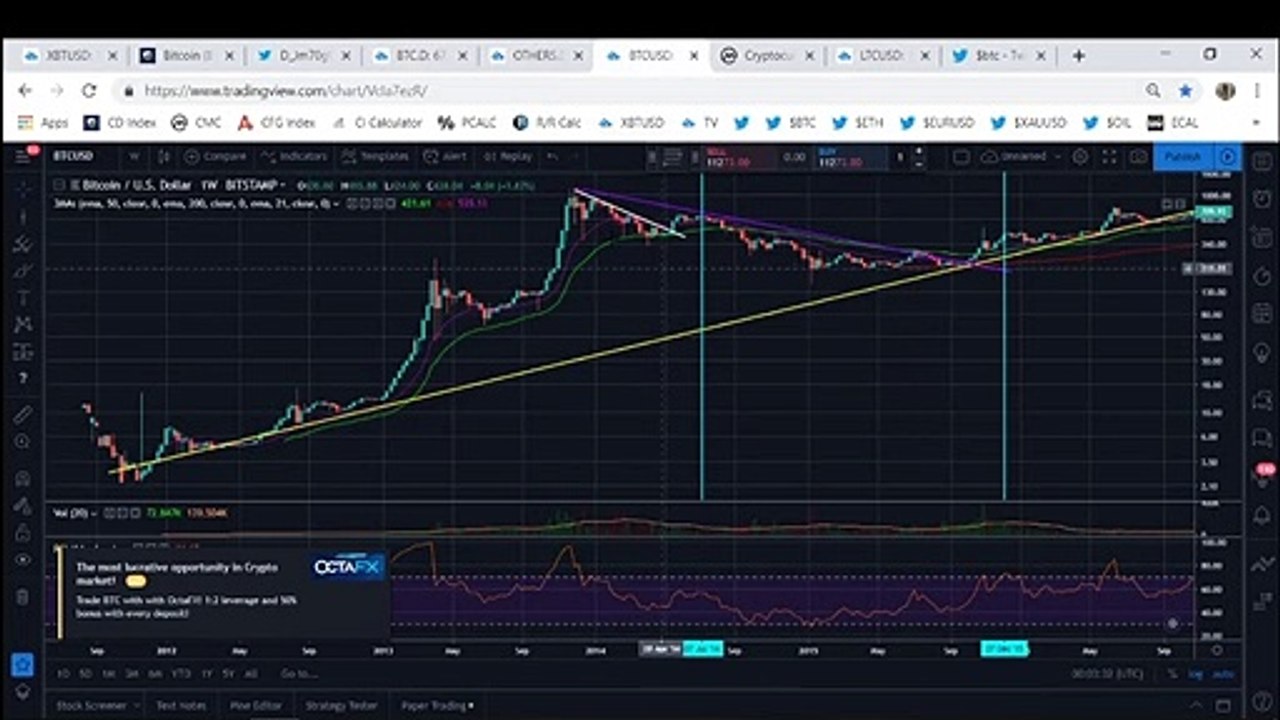The height and width of the screenshot is (720, 1280).
Task: Click the browser reload button
Action: coord(89,91)
